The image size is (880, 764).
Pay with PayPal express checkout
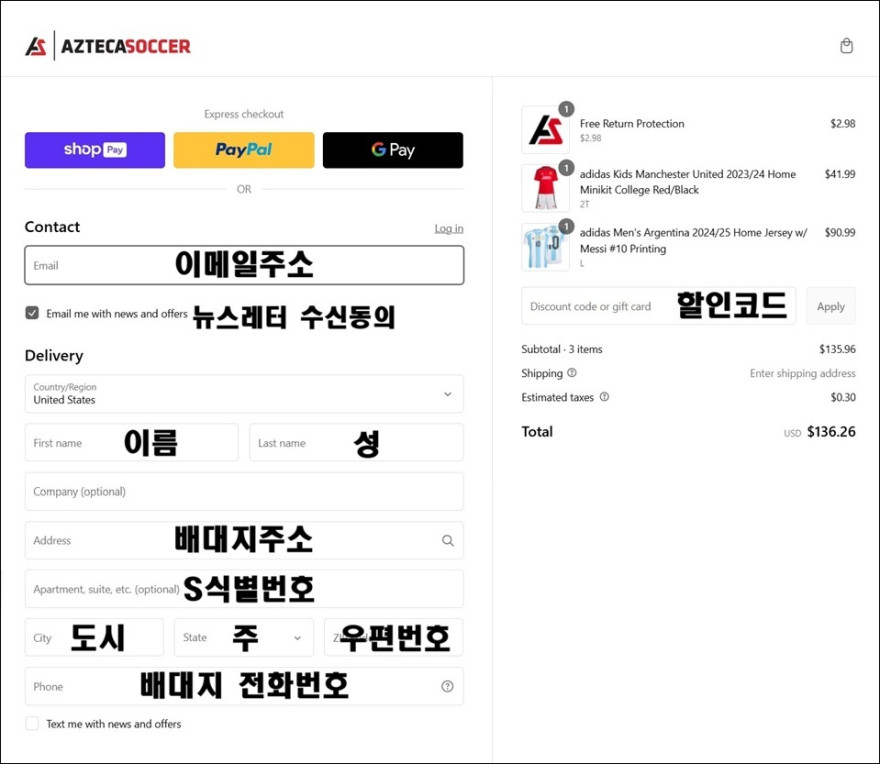click(x=244, y=150)
